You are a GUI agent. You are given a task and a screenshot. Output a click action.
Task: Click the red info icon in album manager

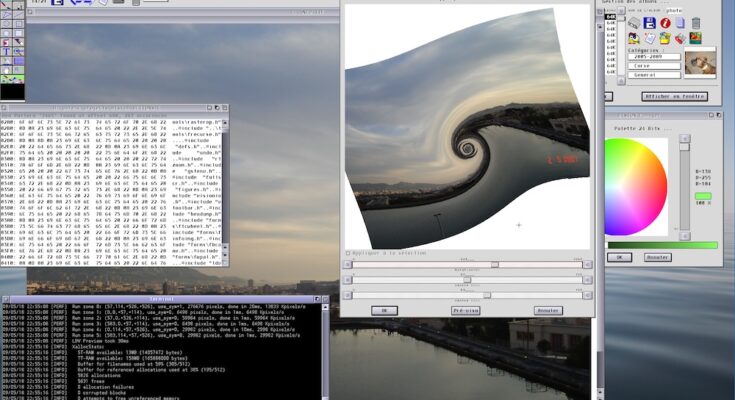click(664, 22)
